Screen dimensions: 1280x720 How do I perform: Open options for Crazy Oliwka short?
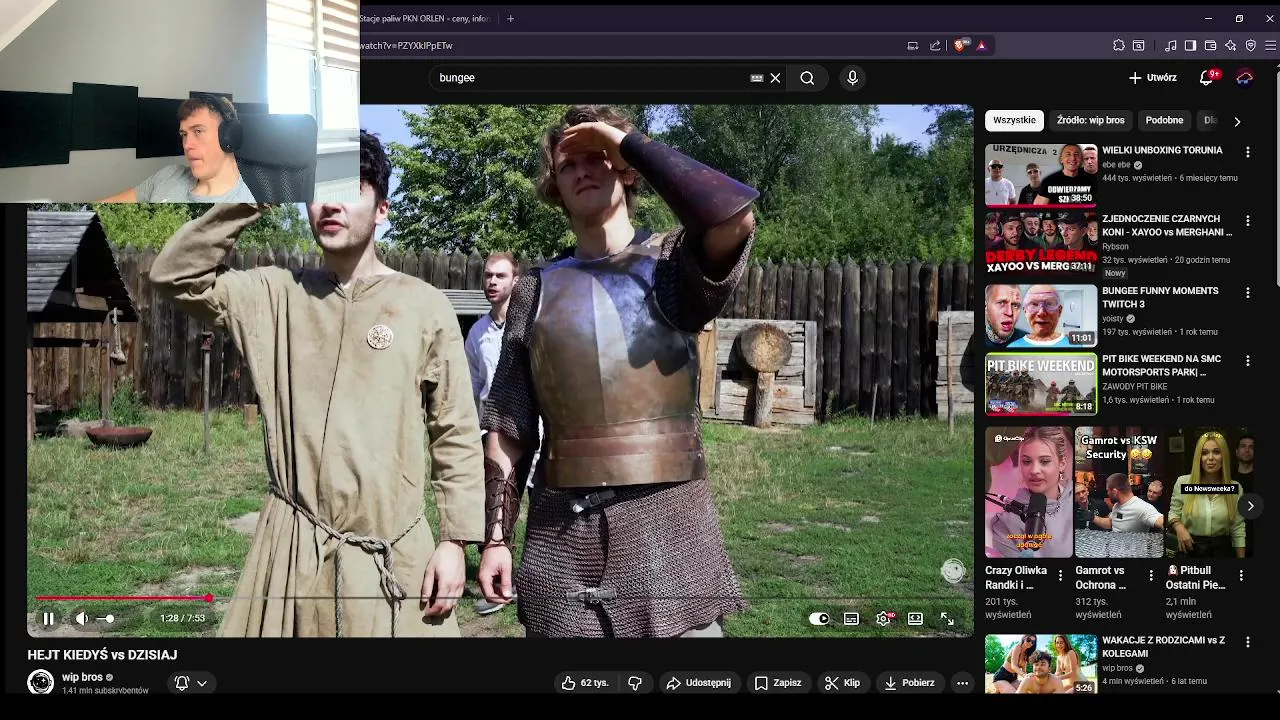pos(1061,576)
